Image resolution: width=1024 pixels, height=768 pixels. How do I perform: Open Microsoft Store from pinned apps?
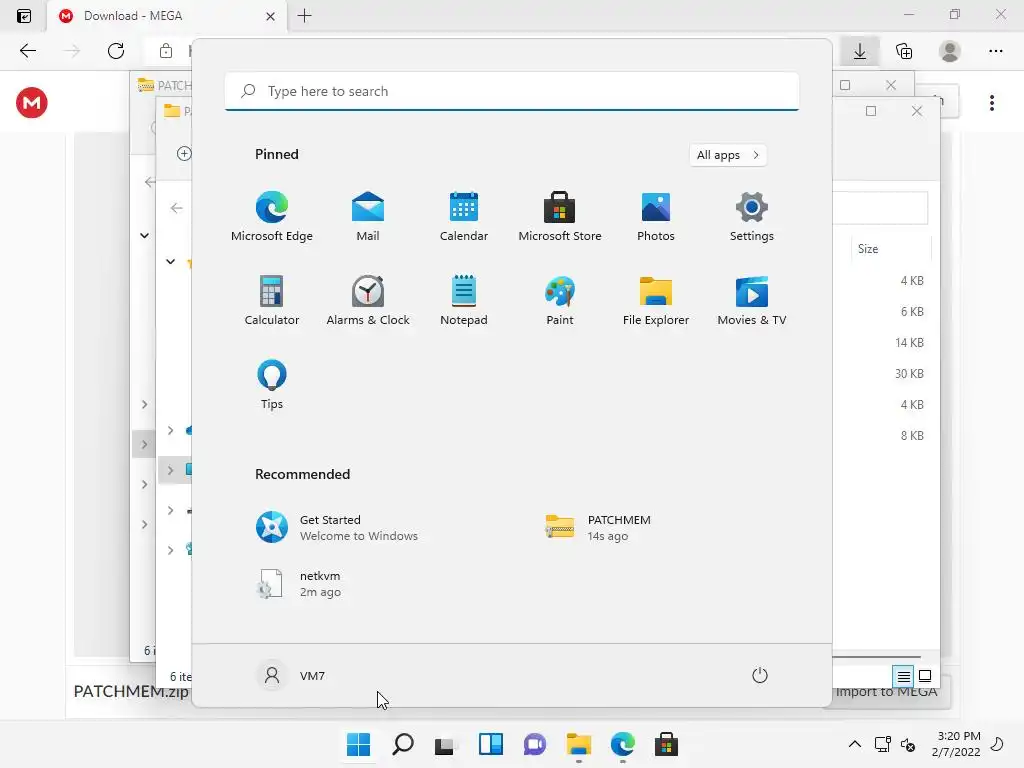pos(560,216)
